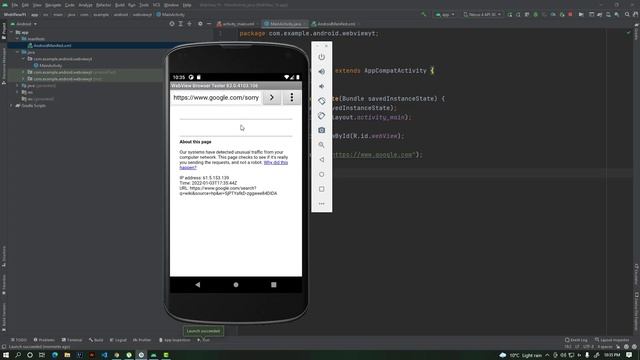Image resolution: width=640 pixels, height=360 pixels.
Task: Rotate emulator left icon
Action: point(322,101)
